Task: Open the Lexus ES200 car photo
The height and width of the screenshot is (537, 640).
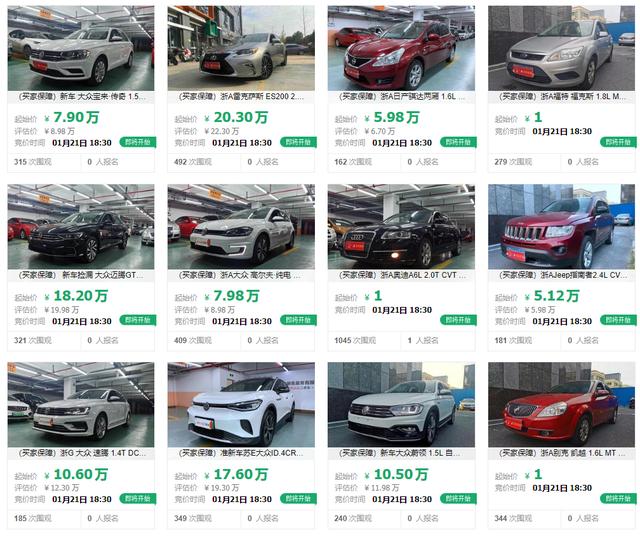Action: coord(241,48)
